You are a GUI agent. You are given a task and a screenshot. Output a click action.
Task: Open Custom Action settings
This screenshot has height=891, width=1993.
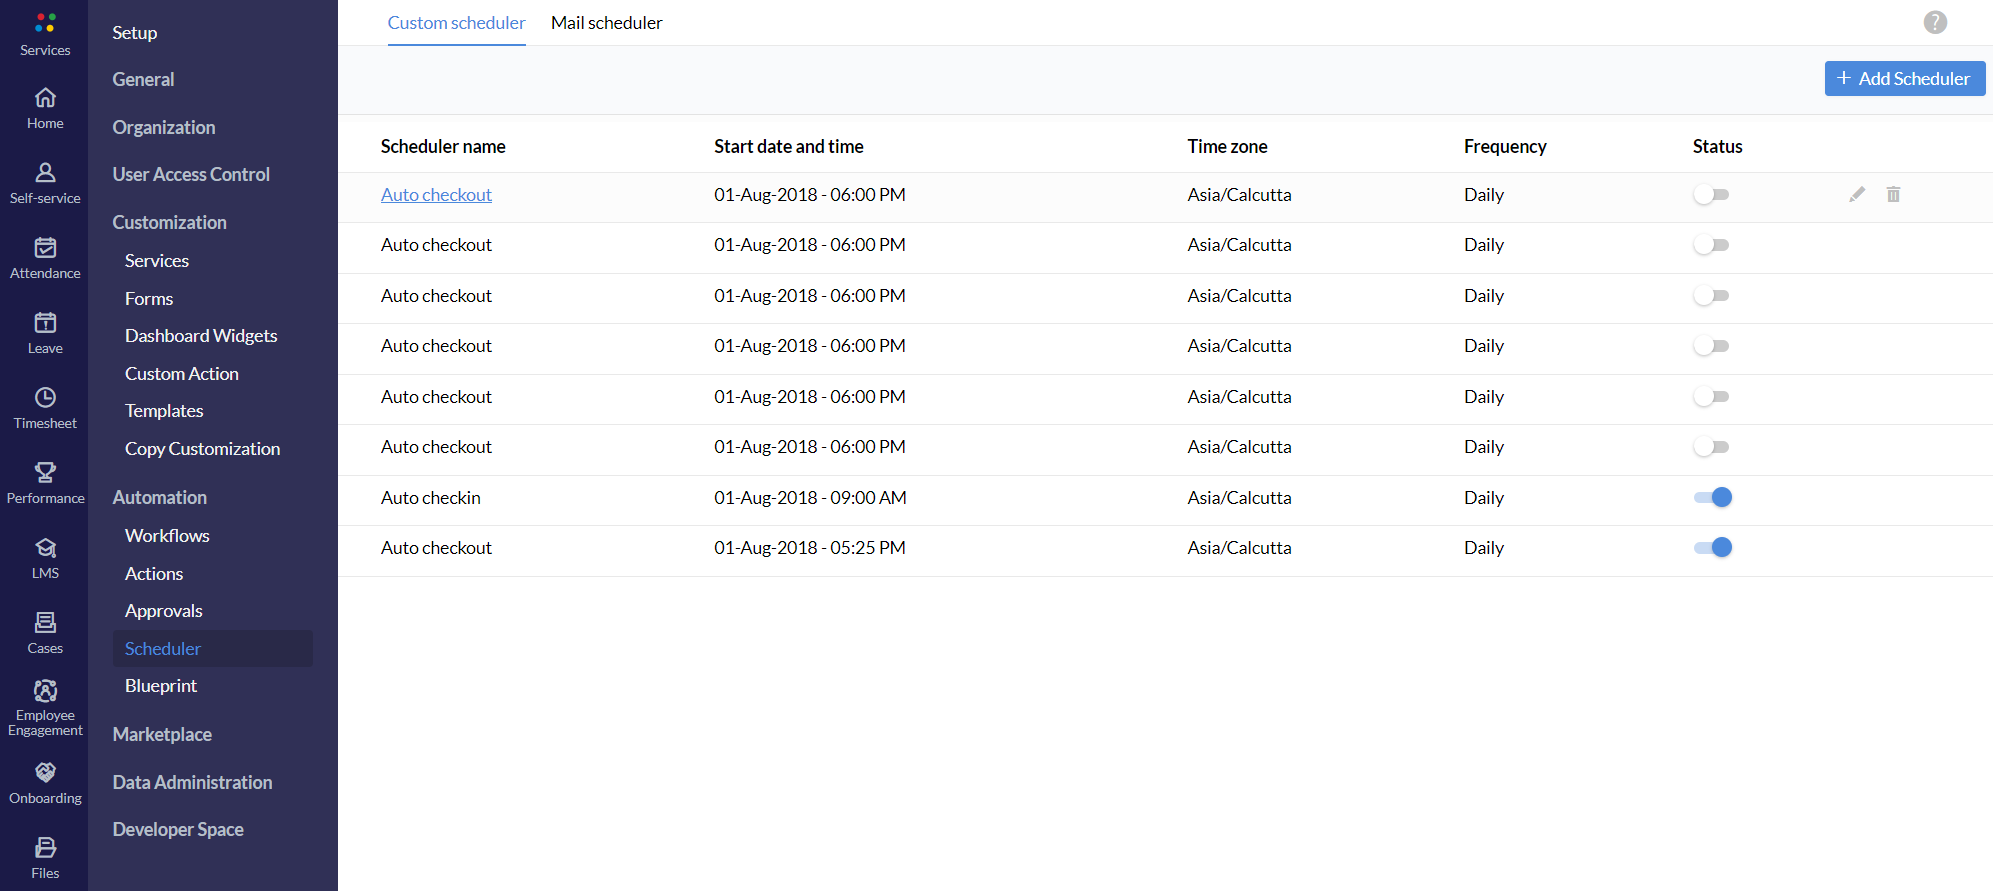[x=182, y=374]
